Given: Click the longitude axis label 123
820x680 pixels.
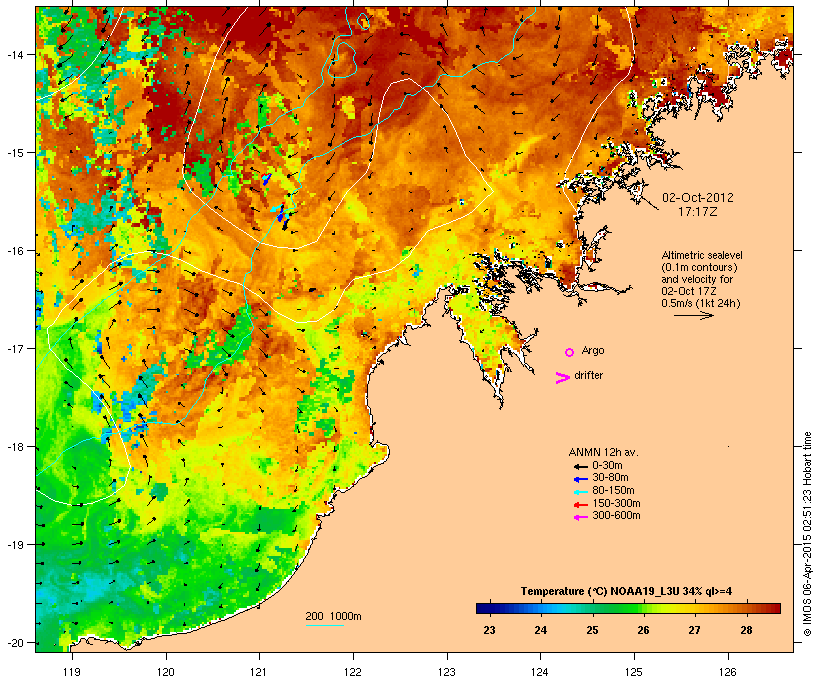Looking at the screenshot, I should pyautogui.click(x=447, y=672).
